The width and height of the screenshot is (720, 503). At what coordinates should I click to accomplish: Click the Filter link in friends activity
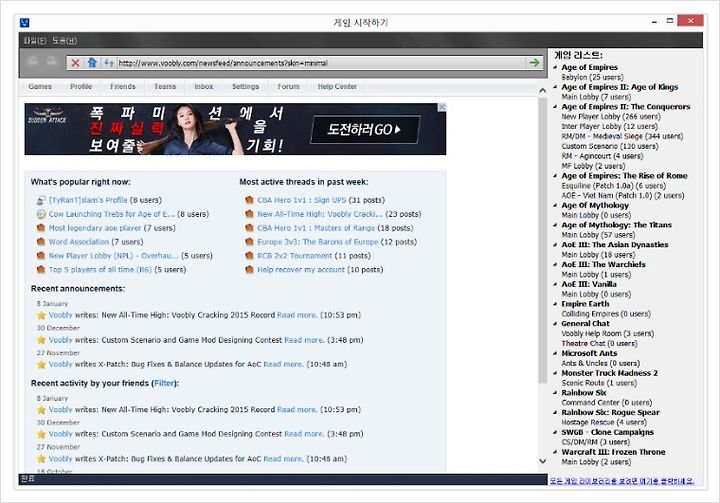click(164, 383)
